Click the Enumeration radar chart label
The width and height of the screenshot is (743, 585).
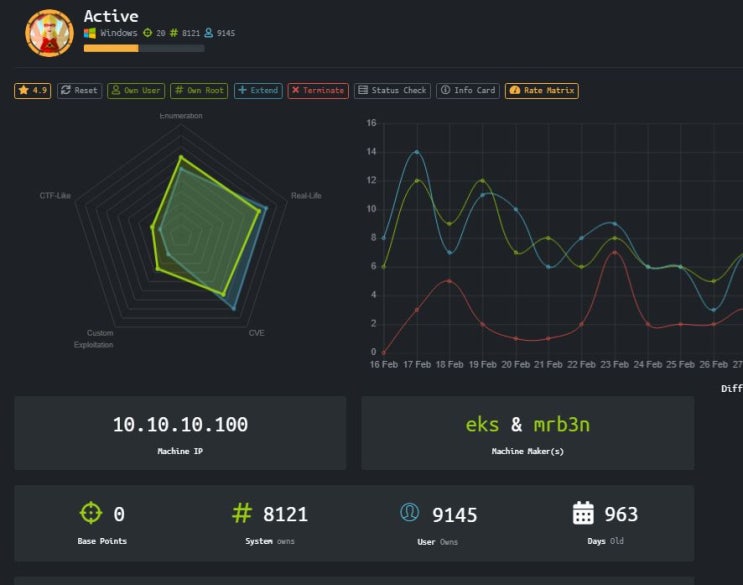point(181,116)
